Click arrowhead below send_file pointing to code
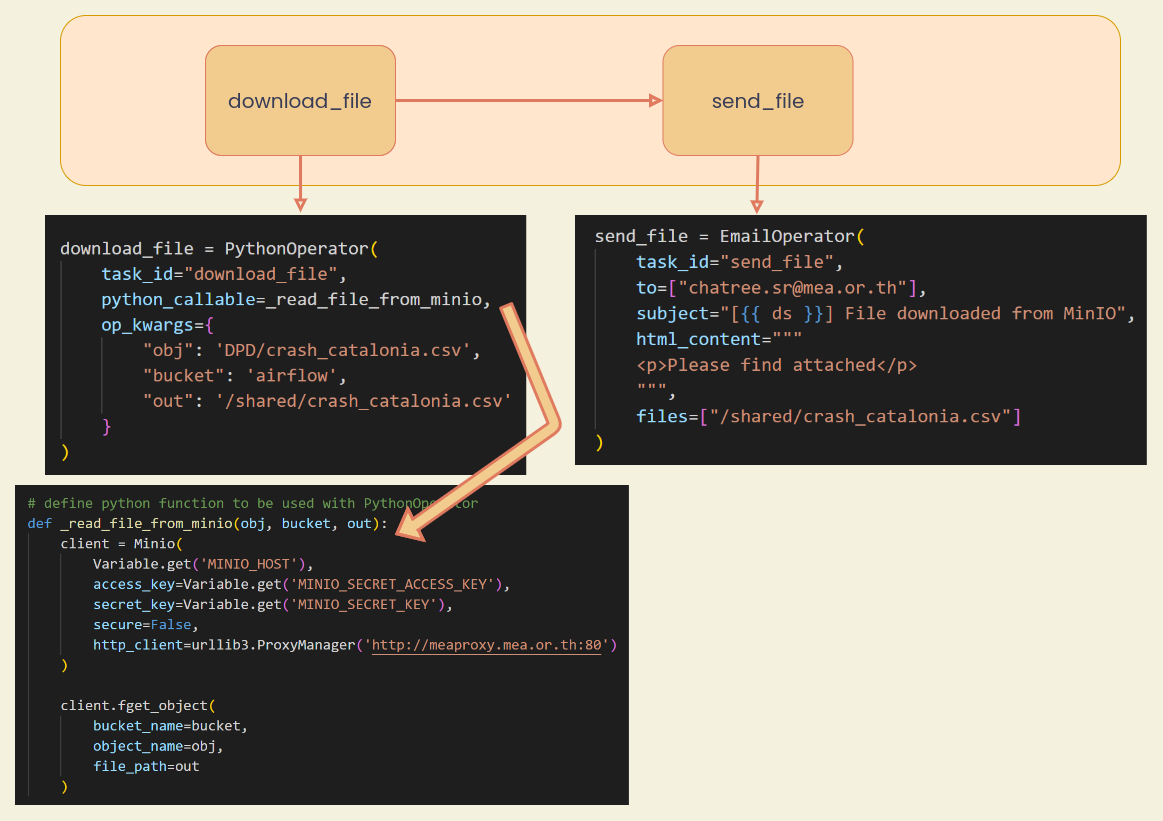1163x821 pixels. [x=757, y=205]
